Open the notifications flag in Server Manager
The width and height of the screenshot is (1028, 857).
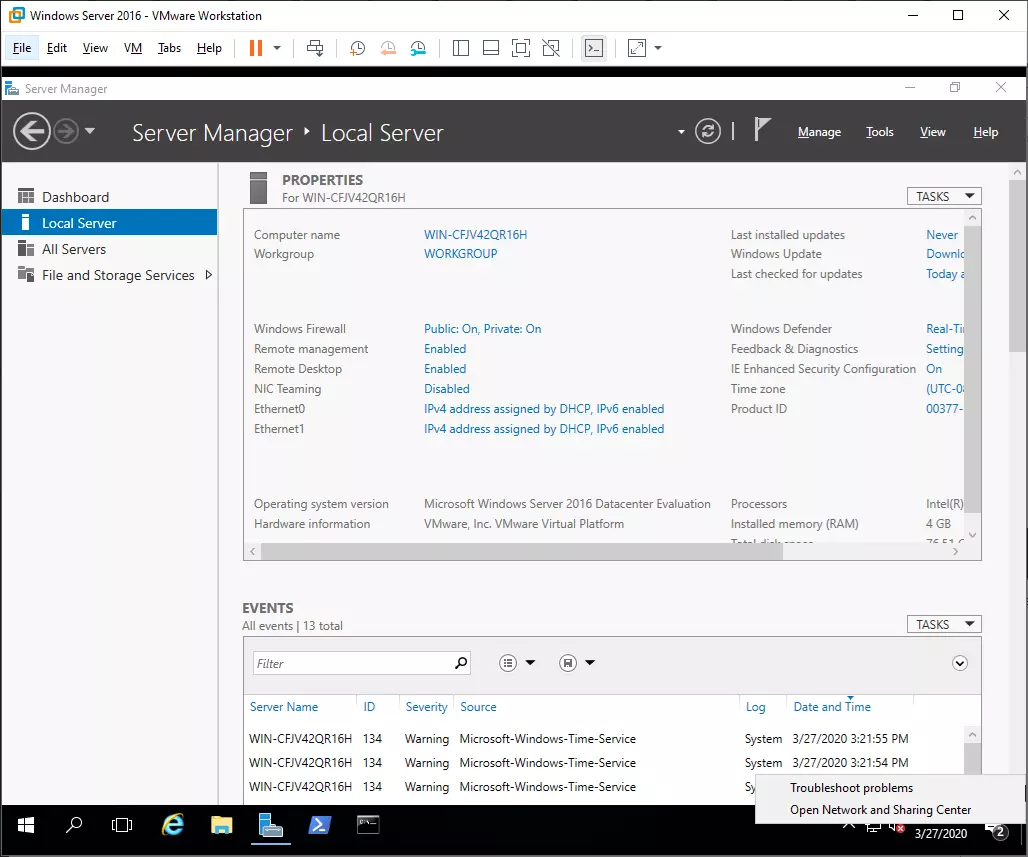761,129
